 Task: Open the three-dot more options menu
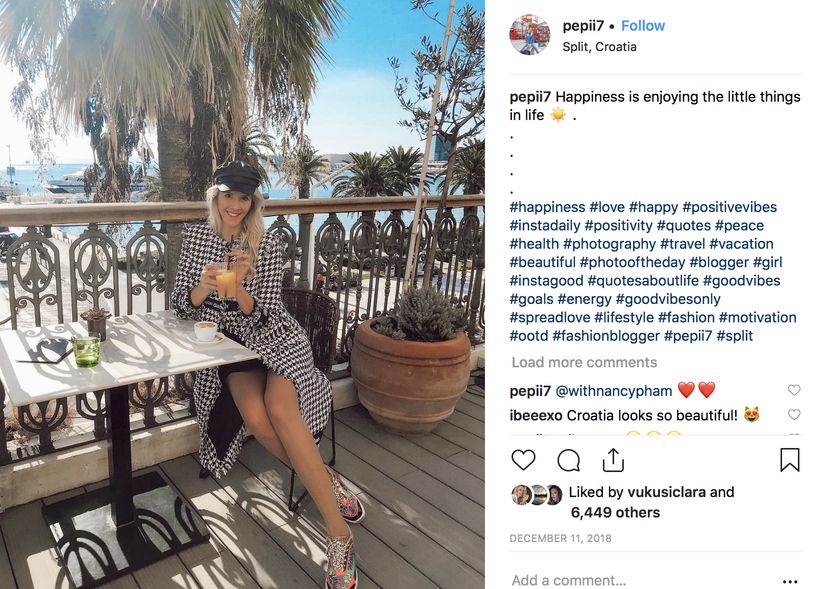(790, 581)
